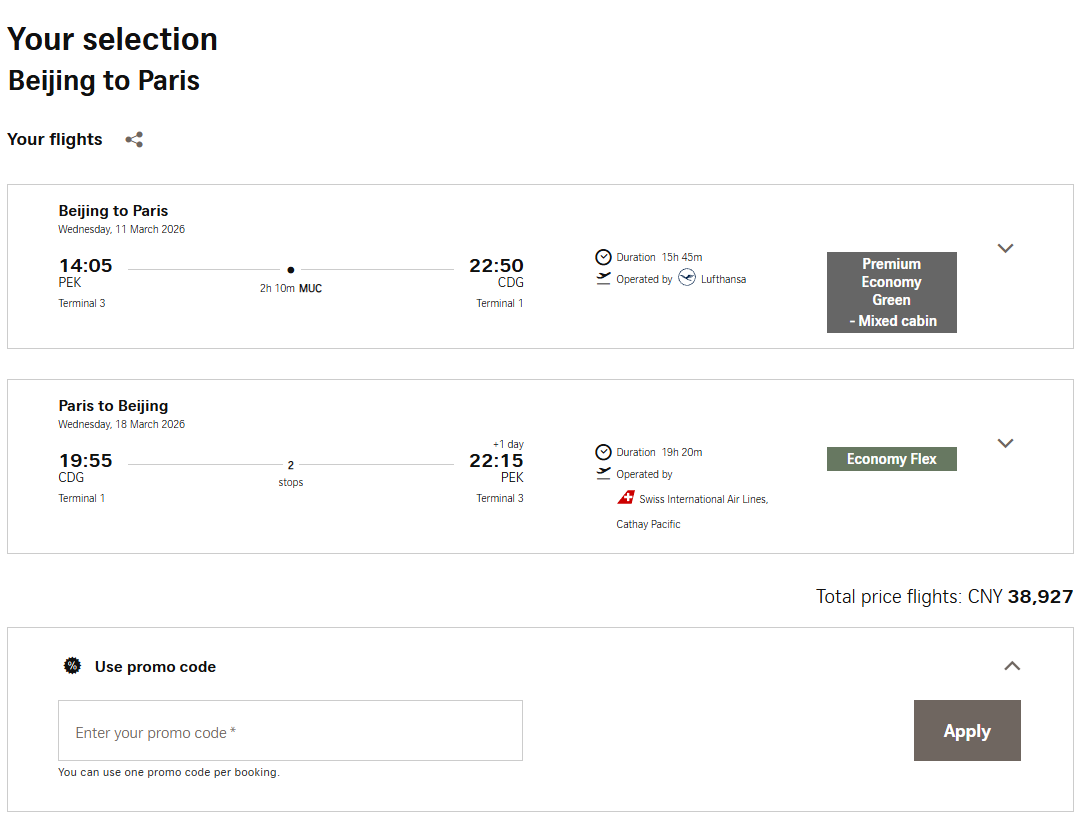Click the Lufthansa crane logo

coord(687,278)
